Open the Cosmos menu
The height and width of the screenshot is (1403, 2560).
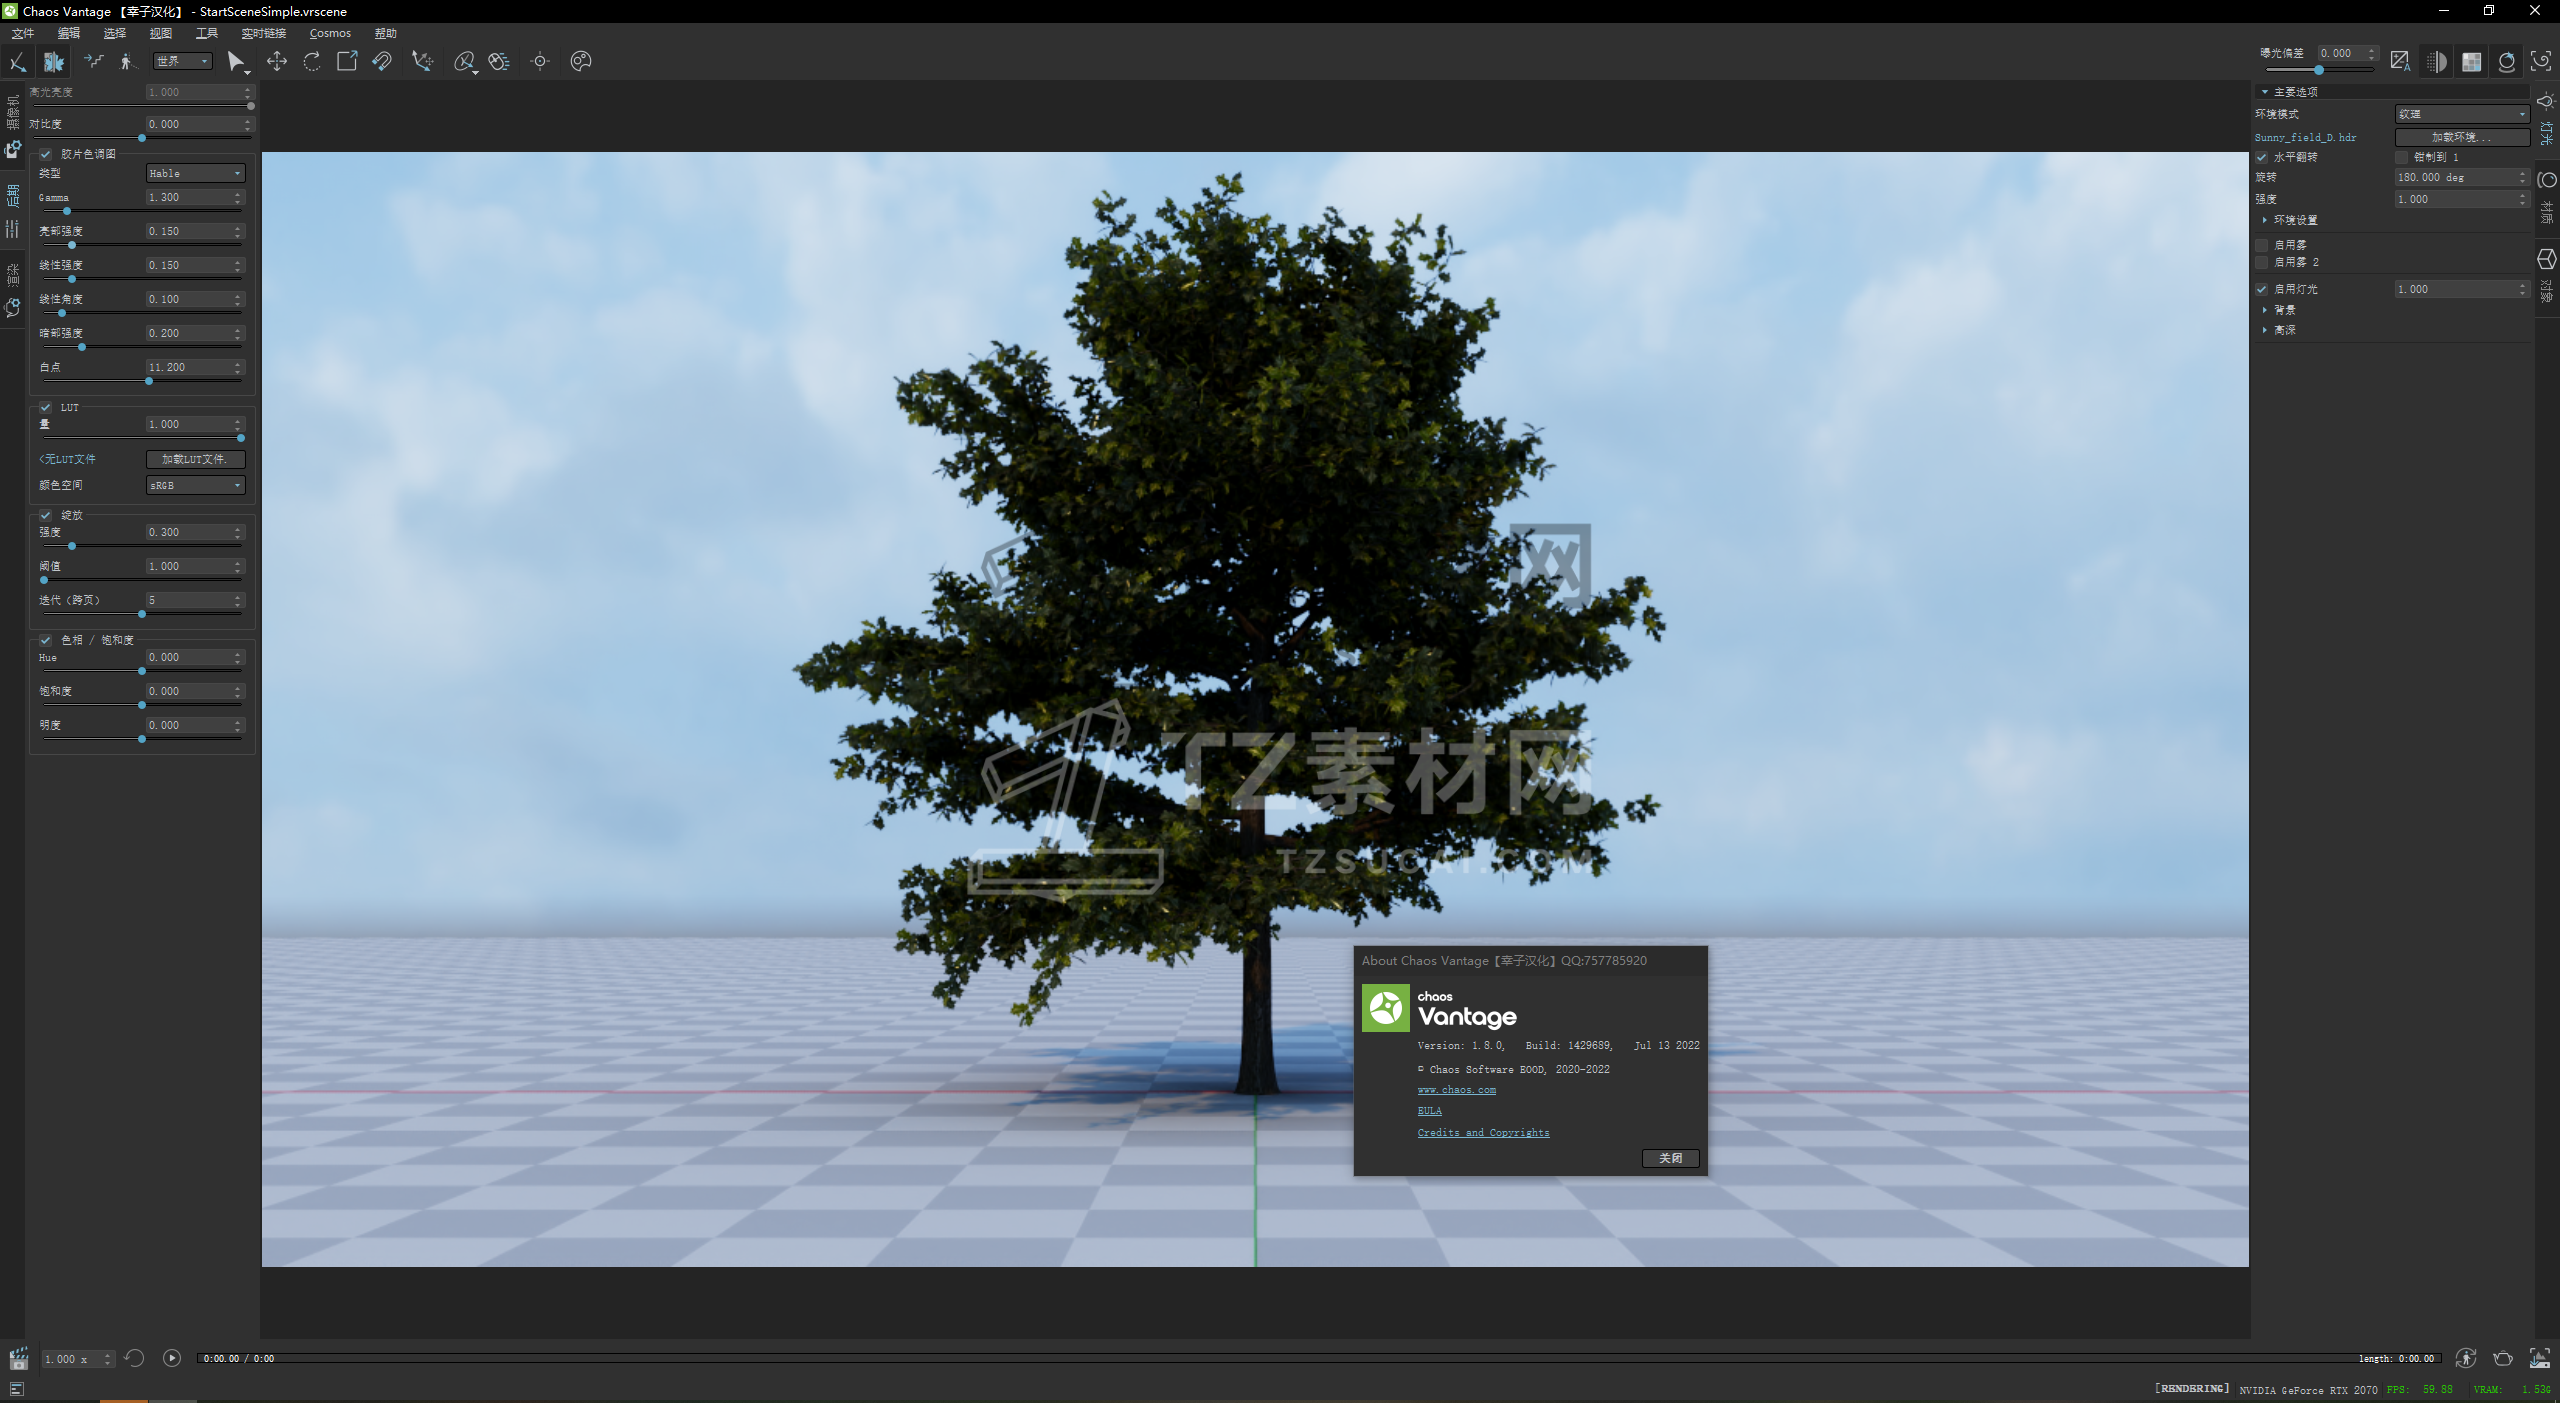[330, 33]
